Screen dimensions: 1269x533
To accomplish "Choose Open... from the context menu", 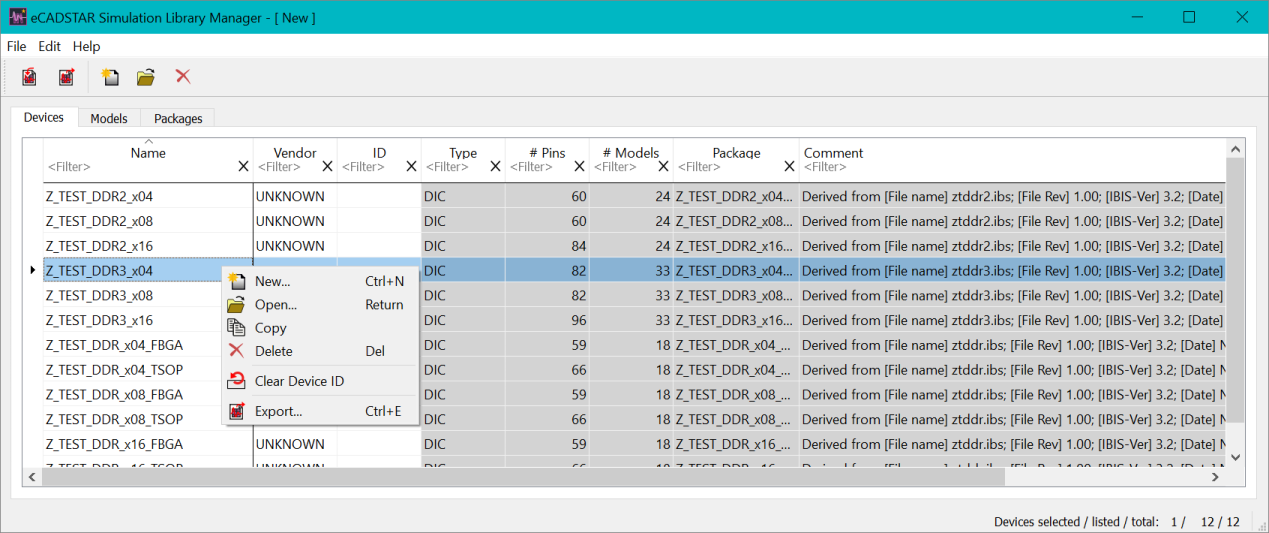I will (320, 305).
